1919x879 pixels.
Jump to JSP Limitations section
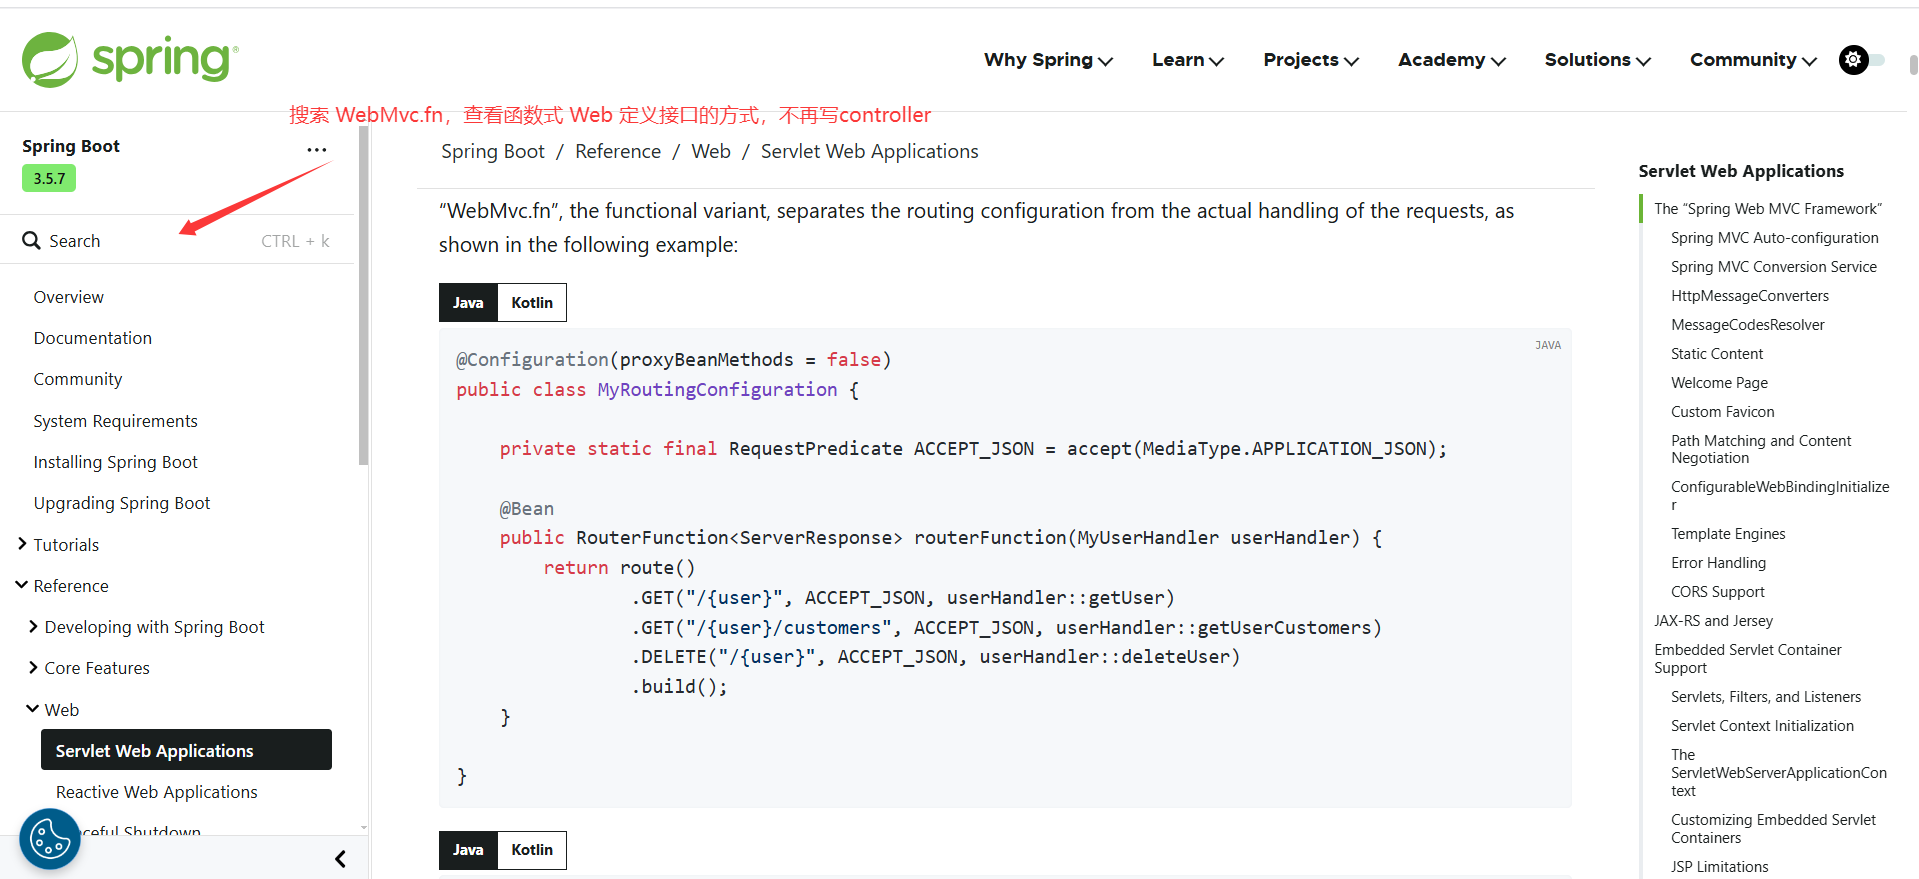click(x=1720, y=867)
